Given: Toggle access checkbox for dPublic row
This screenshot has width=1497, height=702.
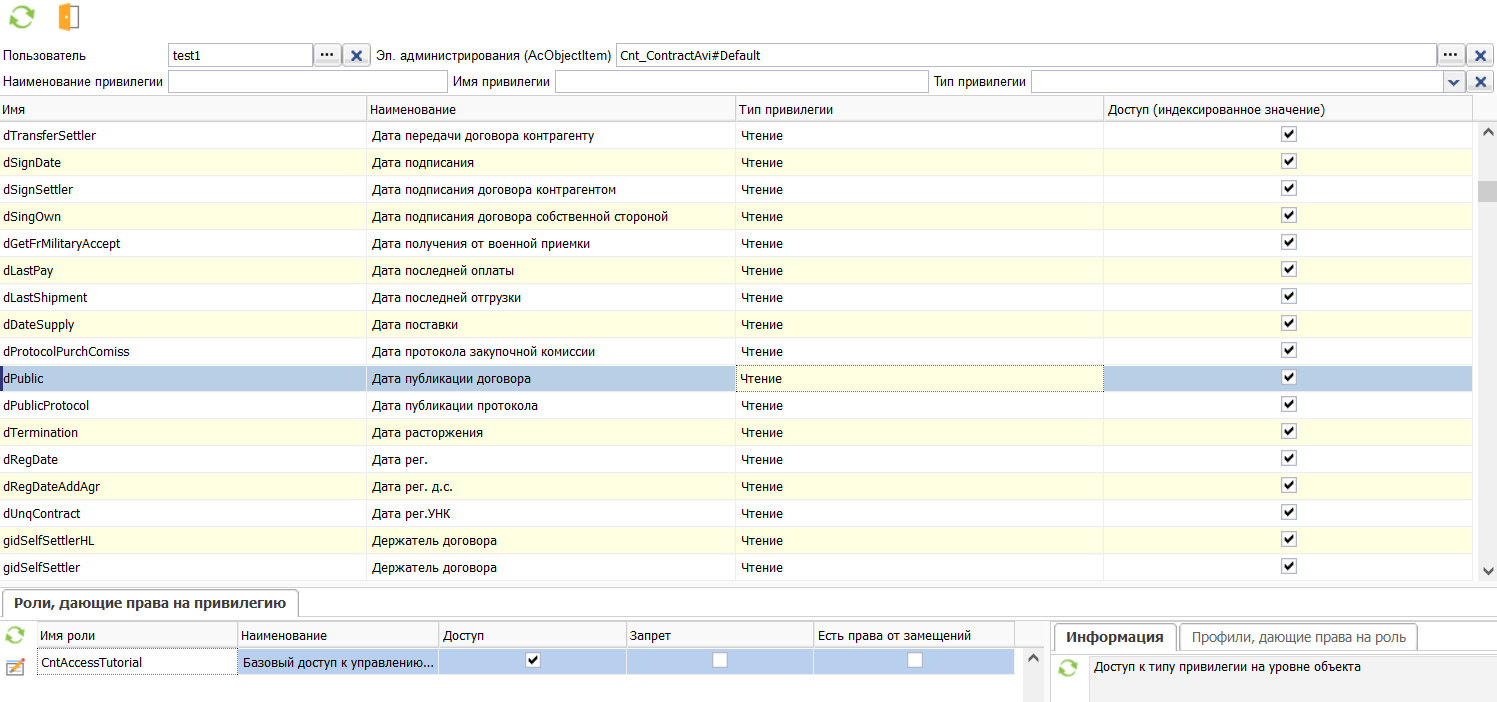Looking at the screenshot, I should 1289,377.
